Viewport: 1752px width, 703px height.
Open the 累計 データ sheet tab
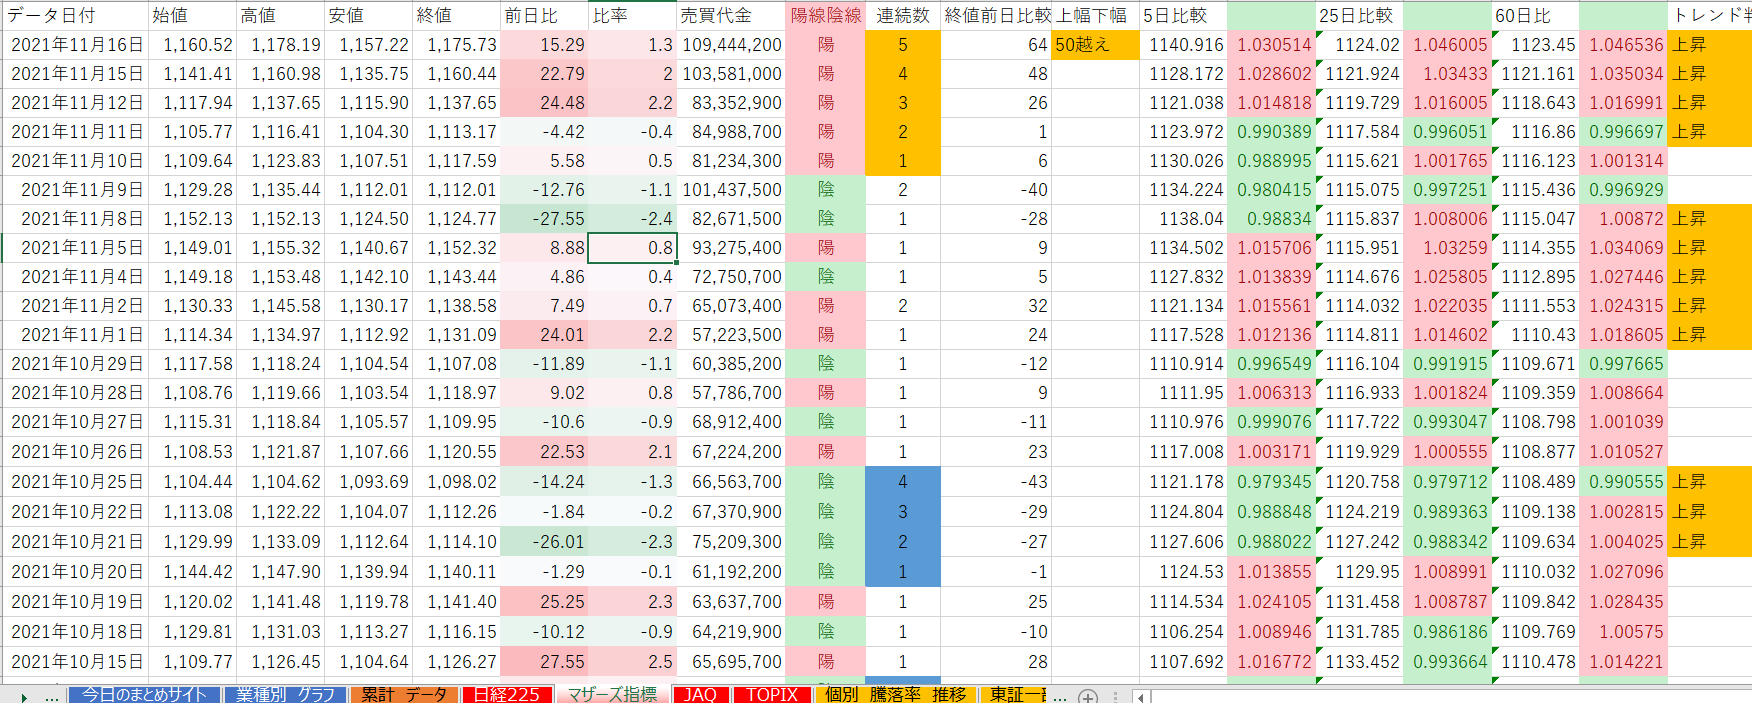[403, 695]
